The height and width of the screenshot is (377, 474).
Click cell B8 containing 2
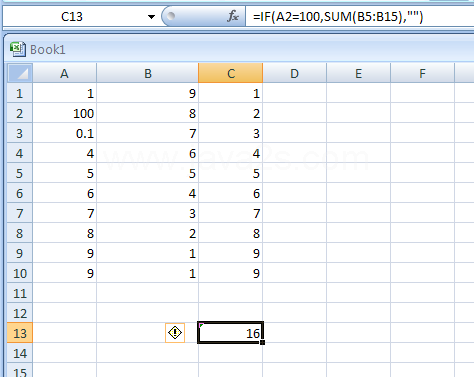tap(148, 233)
